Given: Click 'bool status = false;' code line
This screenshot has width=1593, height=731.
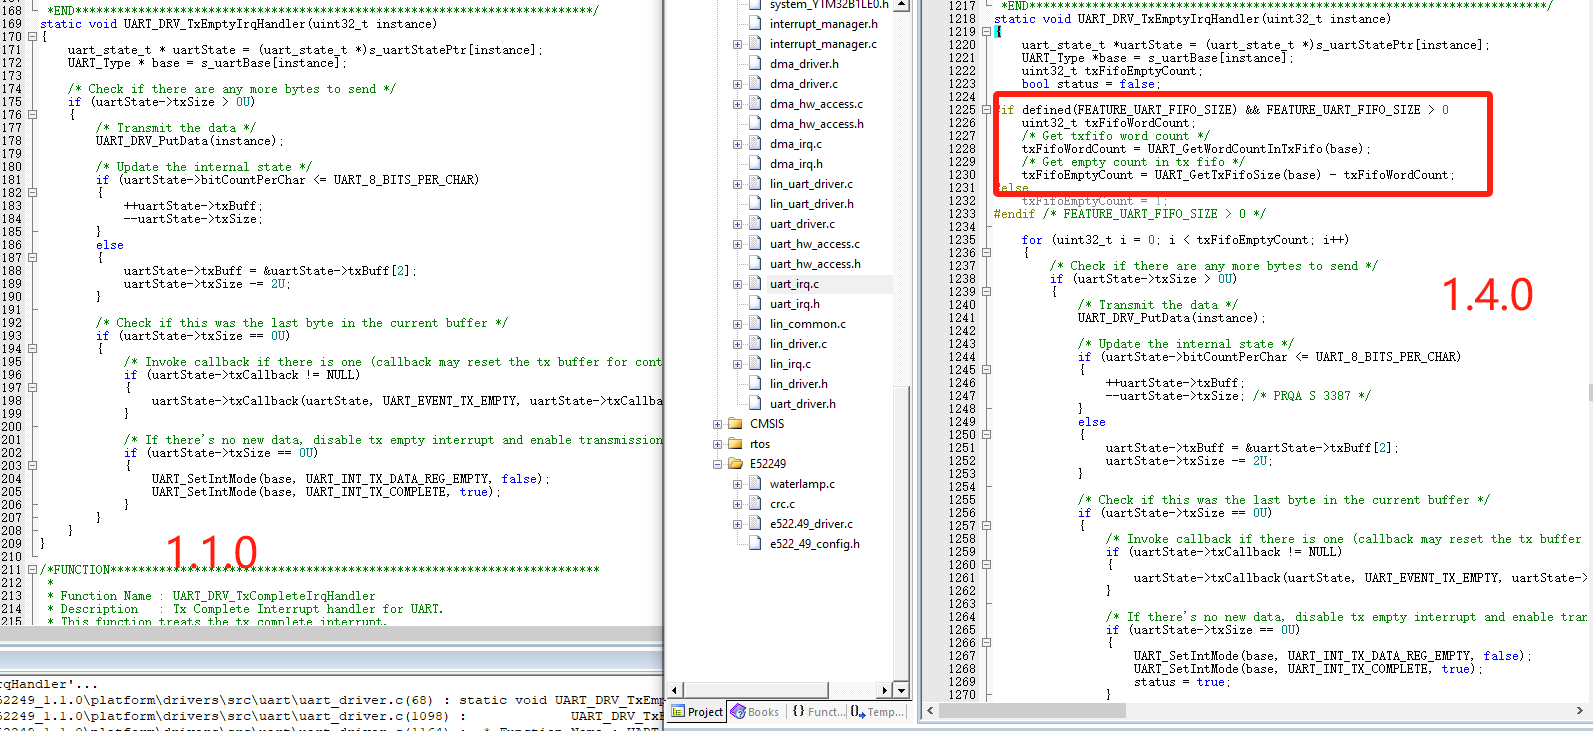Looking at the screenshot, I should tap(1089, 84).
